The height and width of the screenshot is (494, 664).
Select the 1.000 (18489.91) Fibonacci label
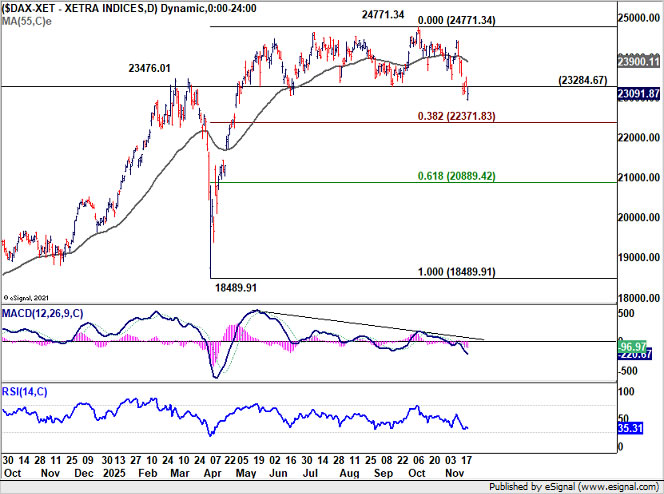point(456,271)
